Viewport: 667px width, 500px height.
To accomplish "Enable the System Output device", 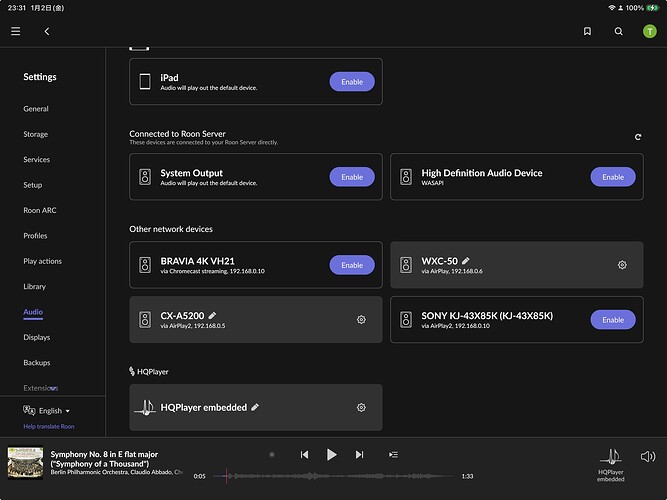I will (352, 177).
